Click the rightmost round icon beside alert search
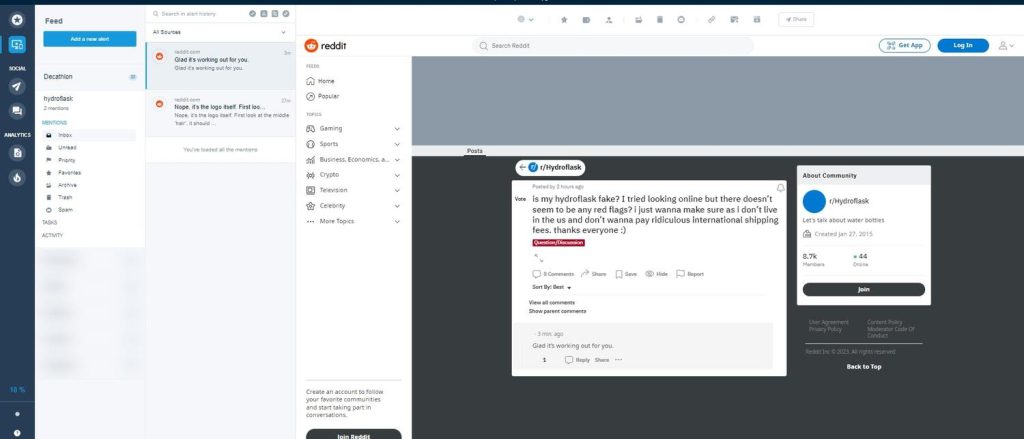The width and height of the screenshot is (1024, 439). (x=285, y=14)
